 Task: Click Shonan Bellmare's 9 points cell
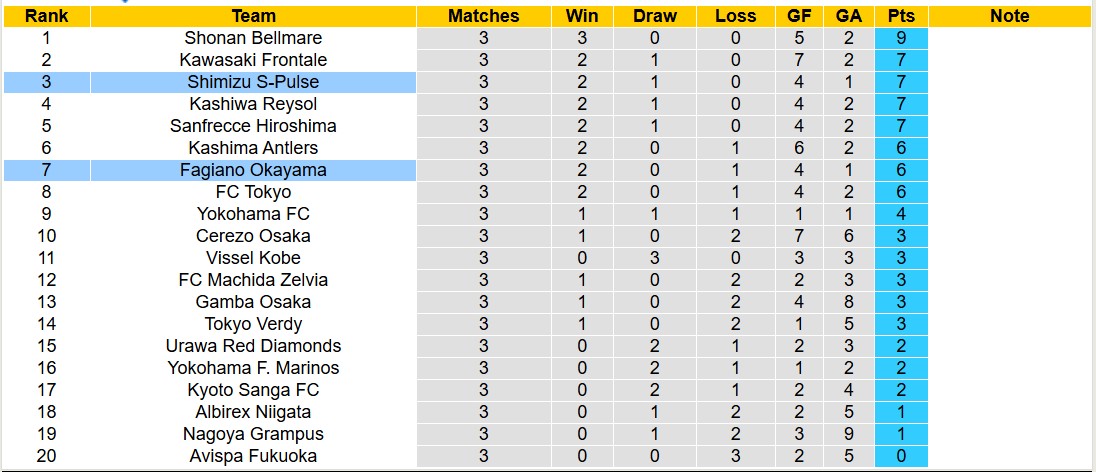901,38
